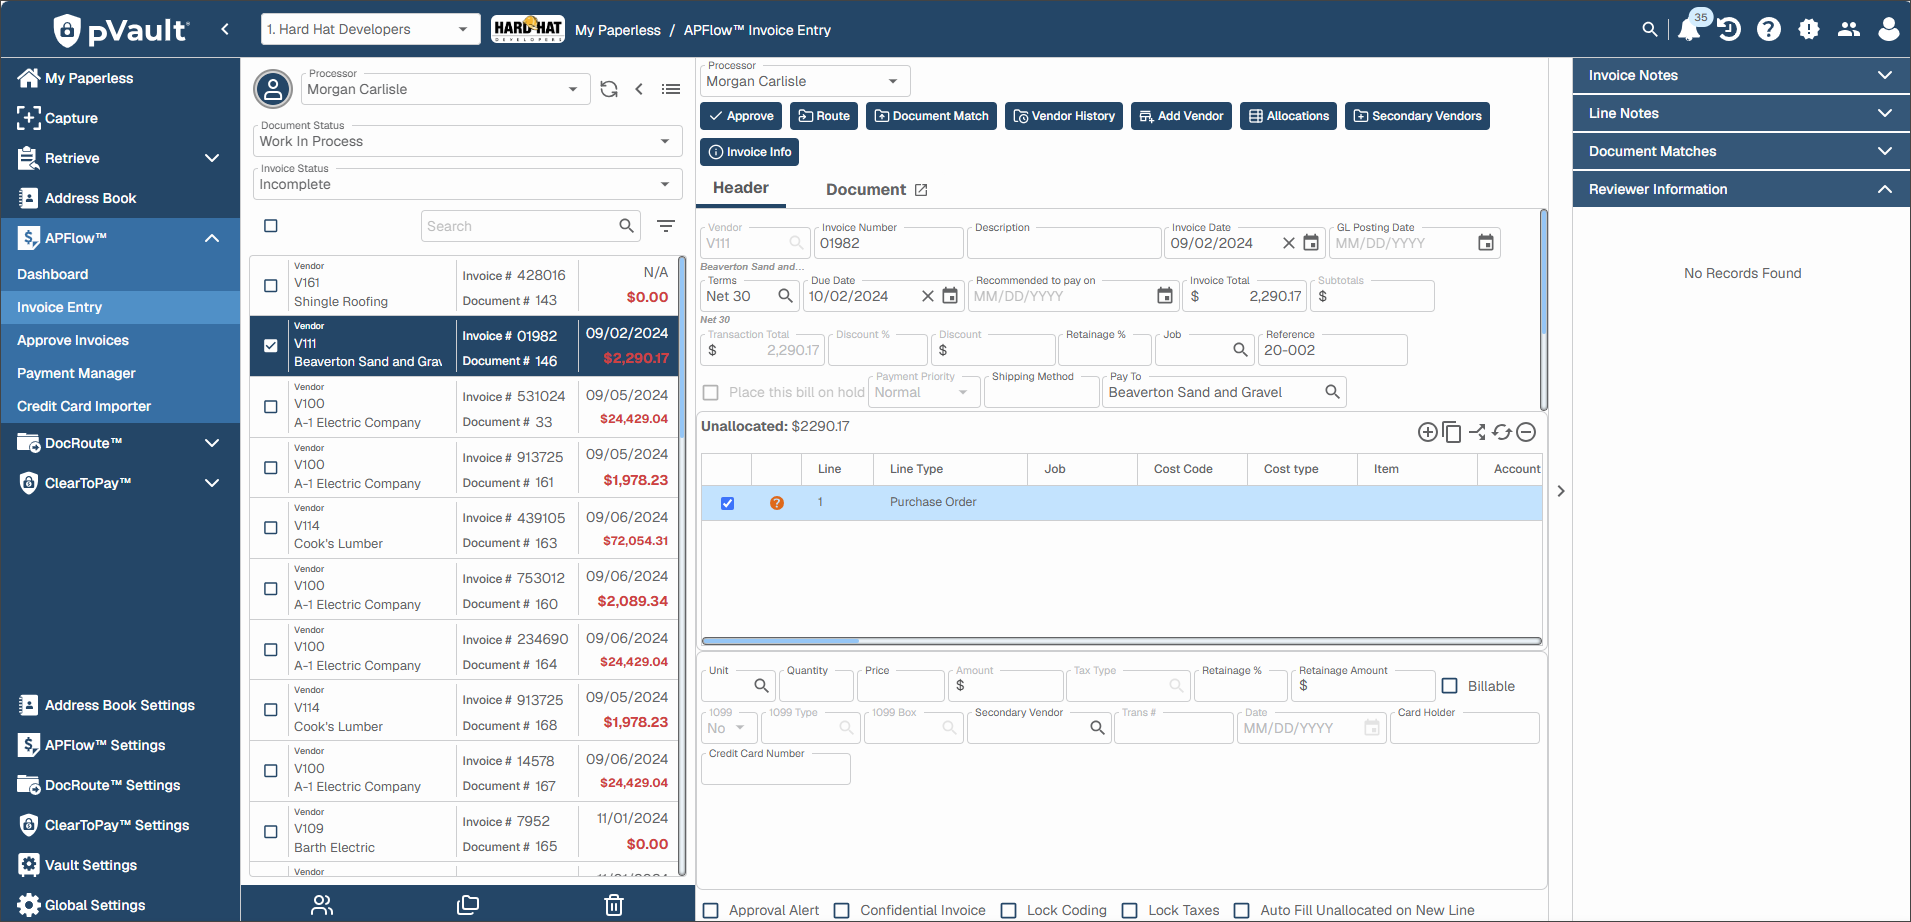Click the Vendor History button
This screenshot has height=922, width=1911.
[1064, 116]
